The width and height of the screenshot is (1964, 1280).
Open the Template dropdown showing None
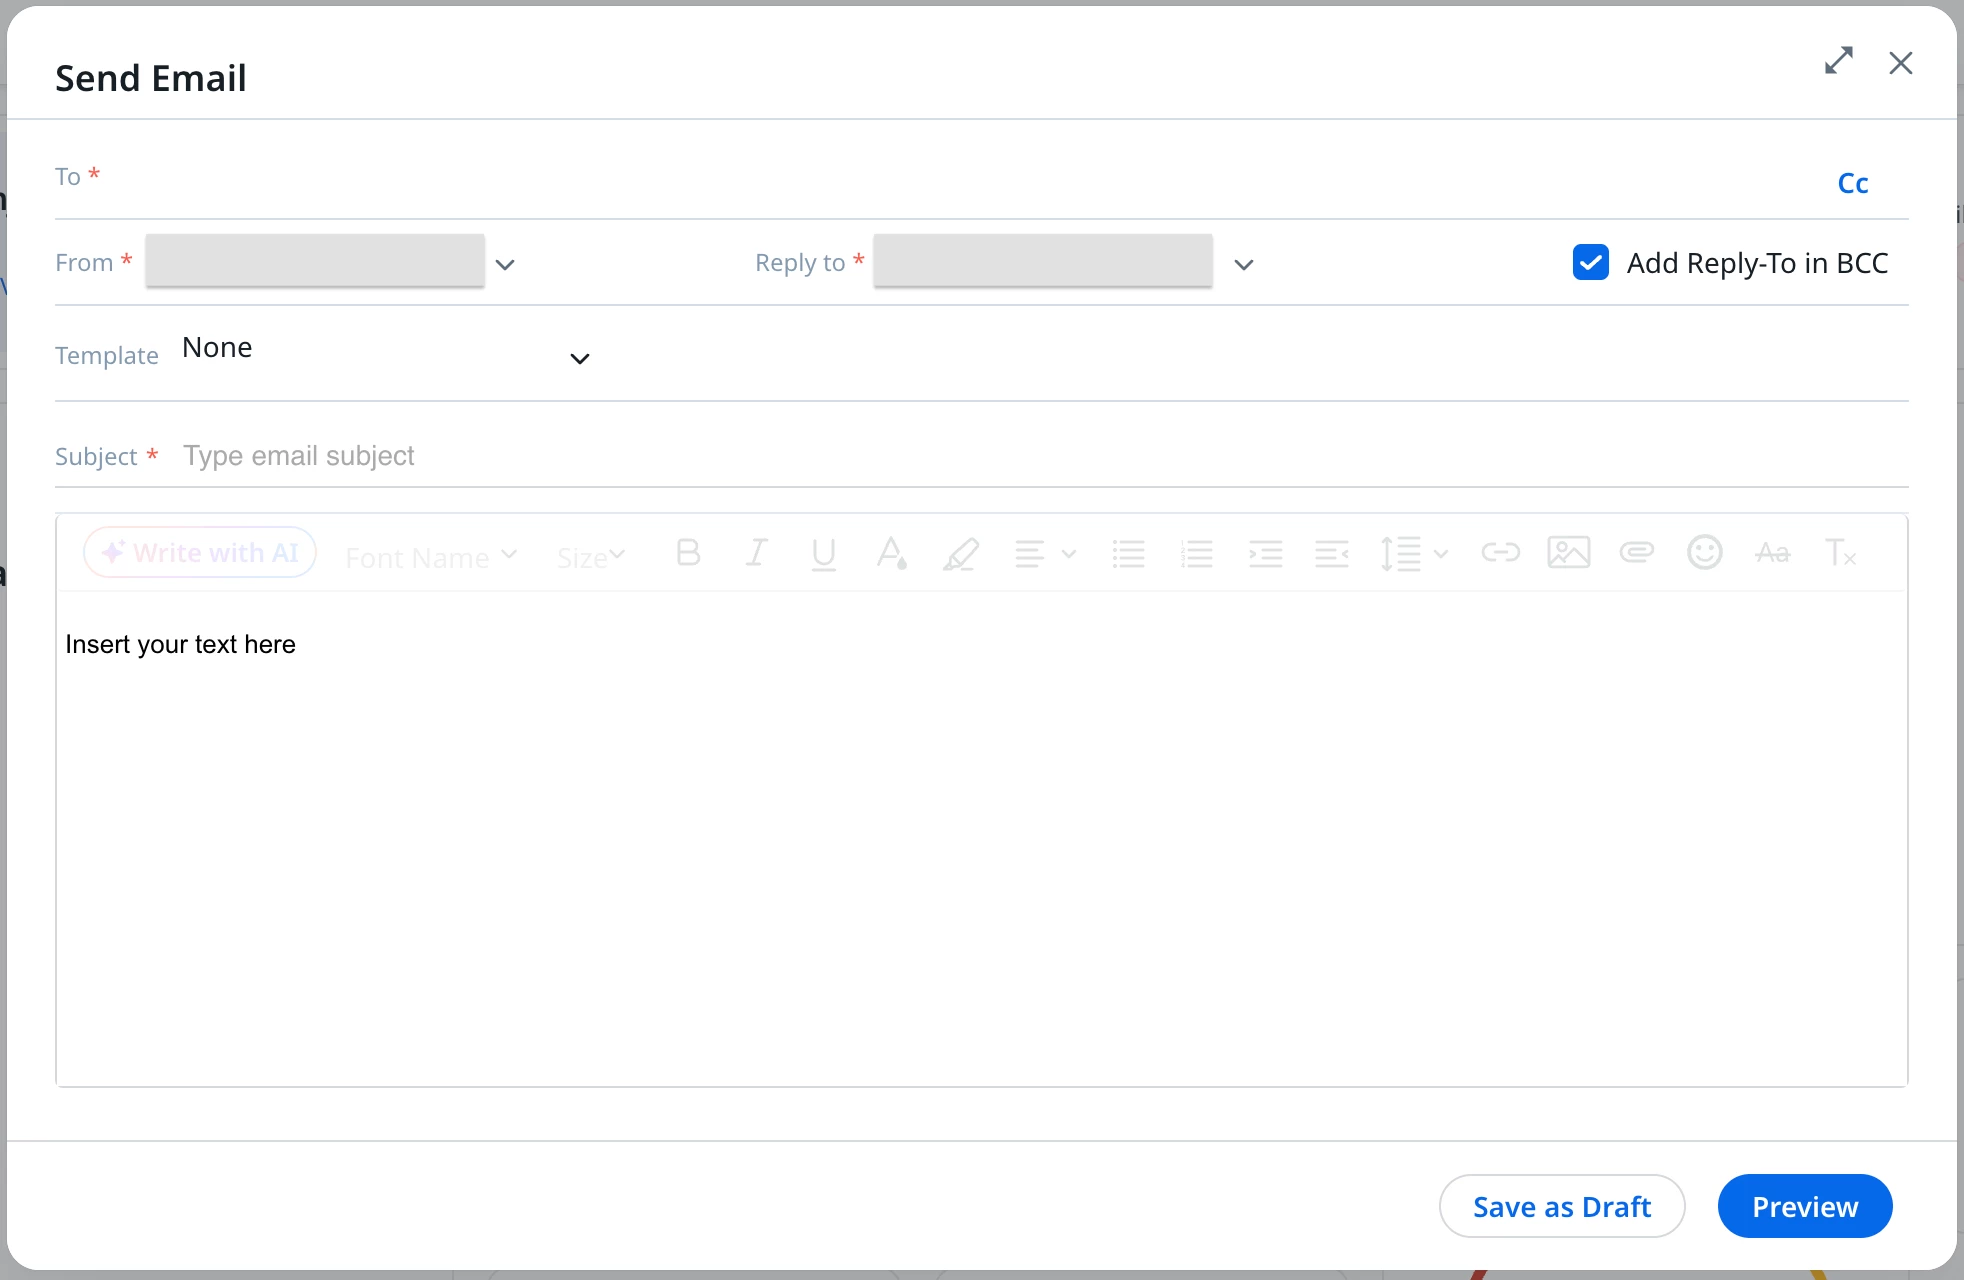579,358
